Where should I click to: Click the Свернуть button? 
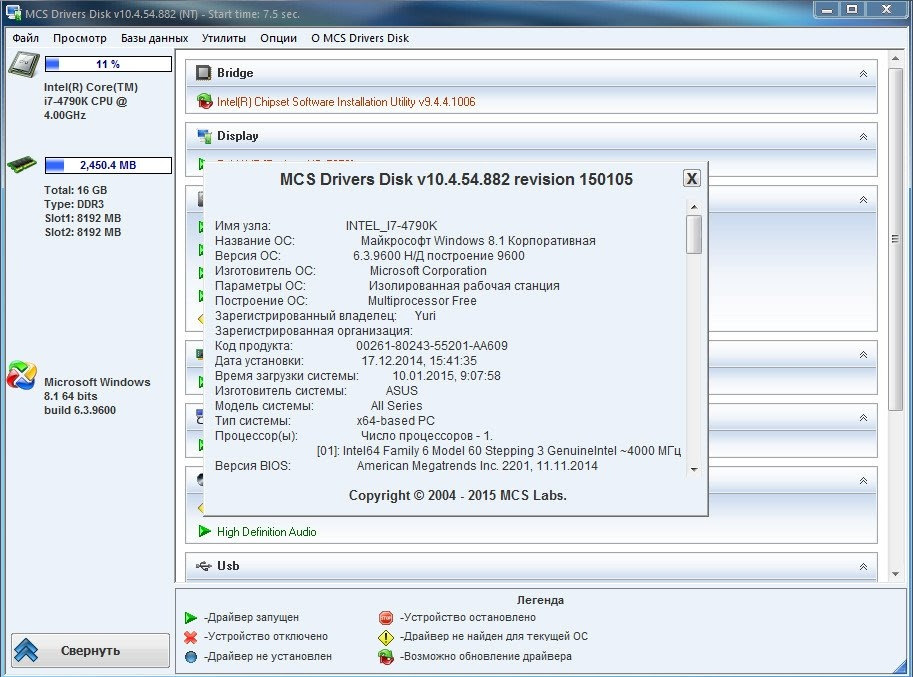click(90, 650)
